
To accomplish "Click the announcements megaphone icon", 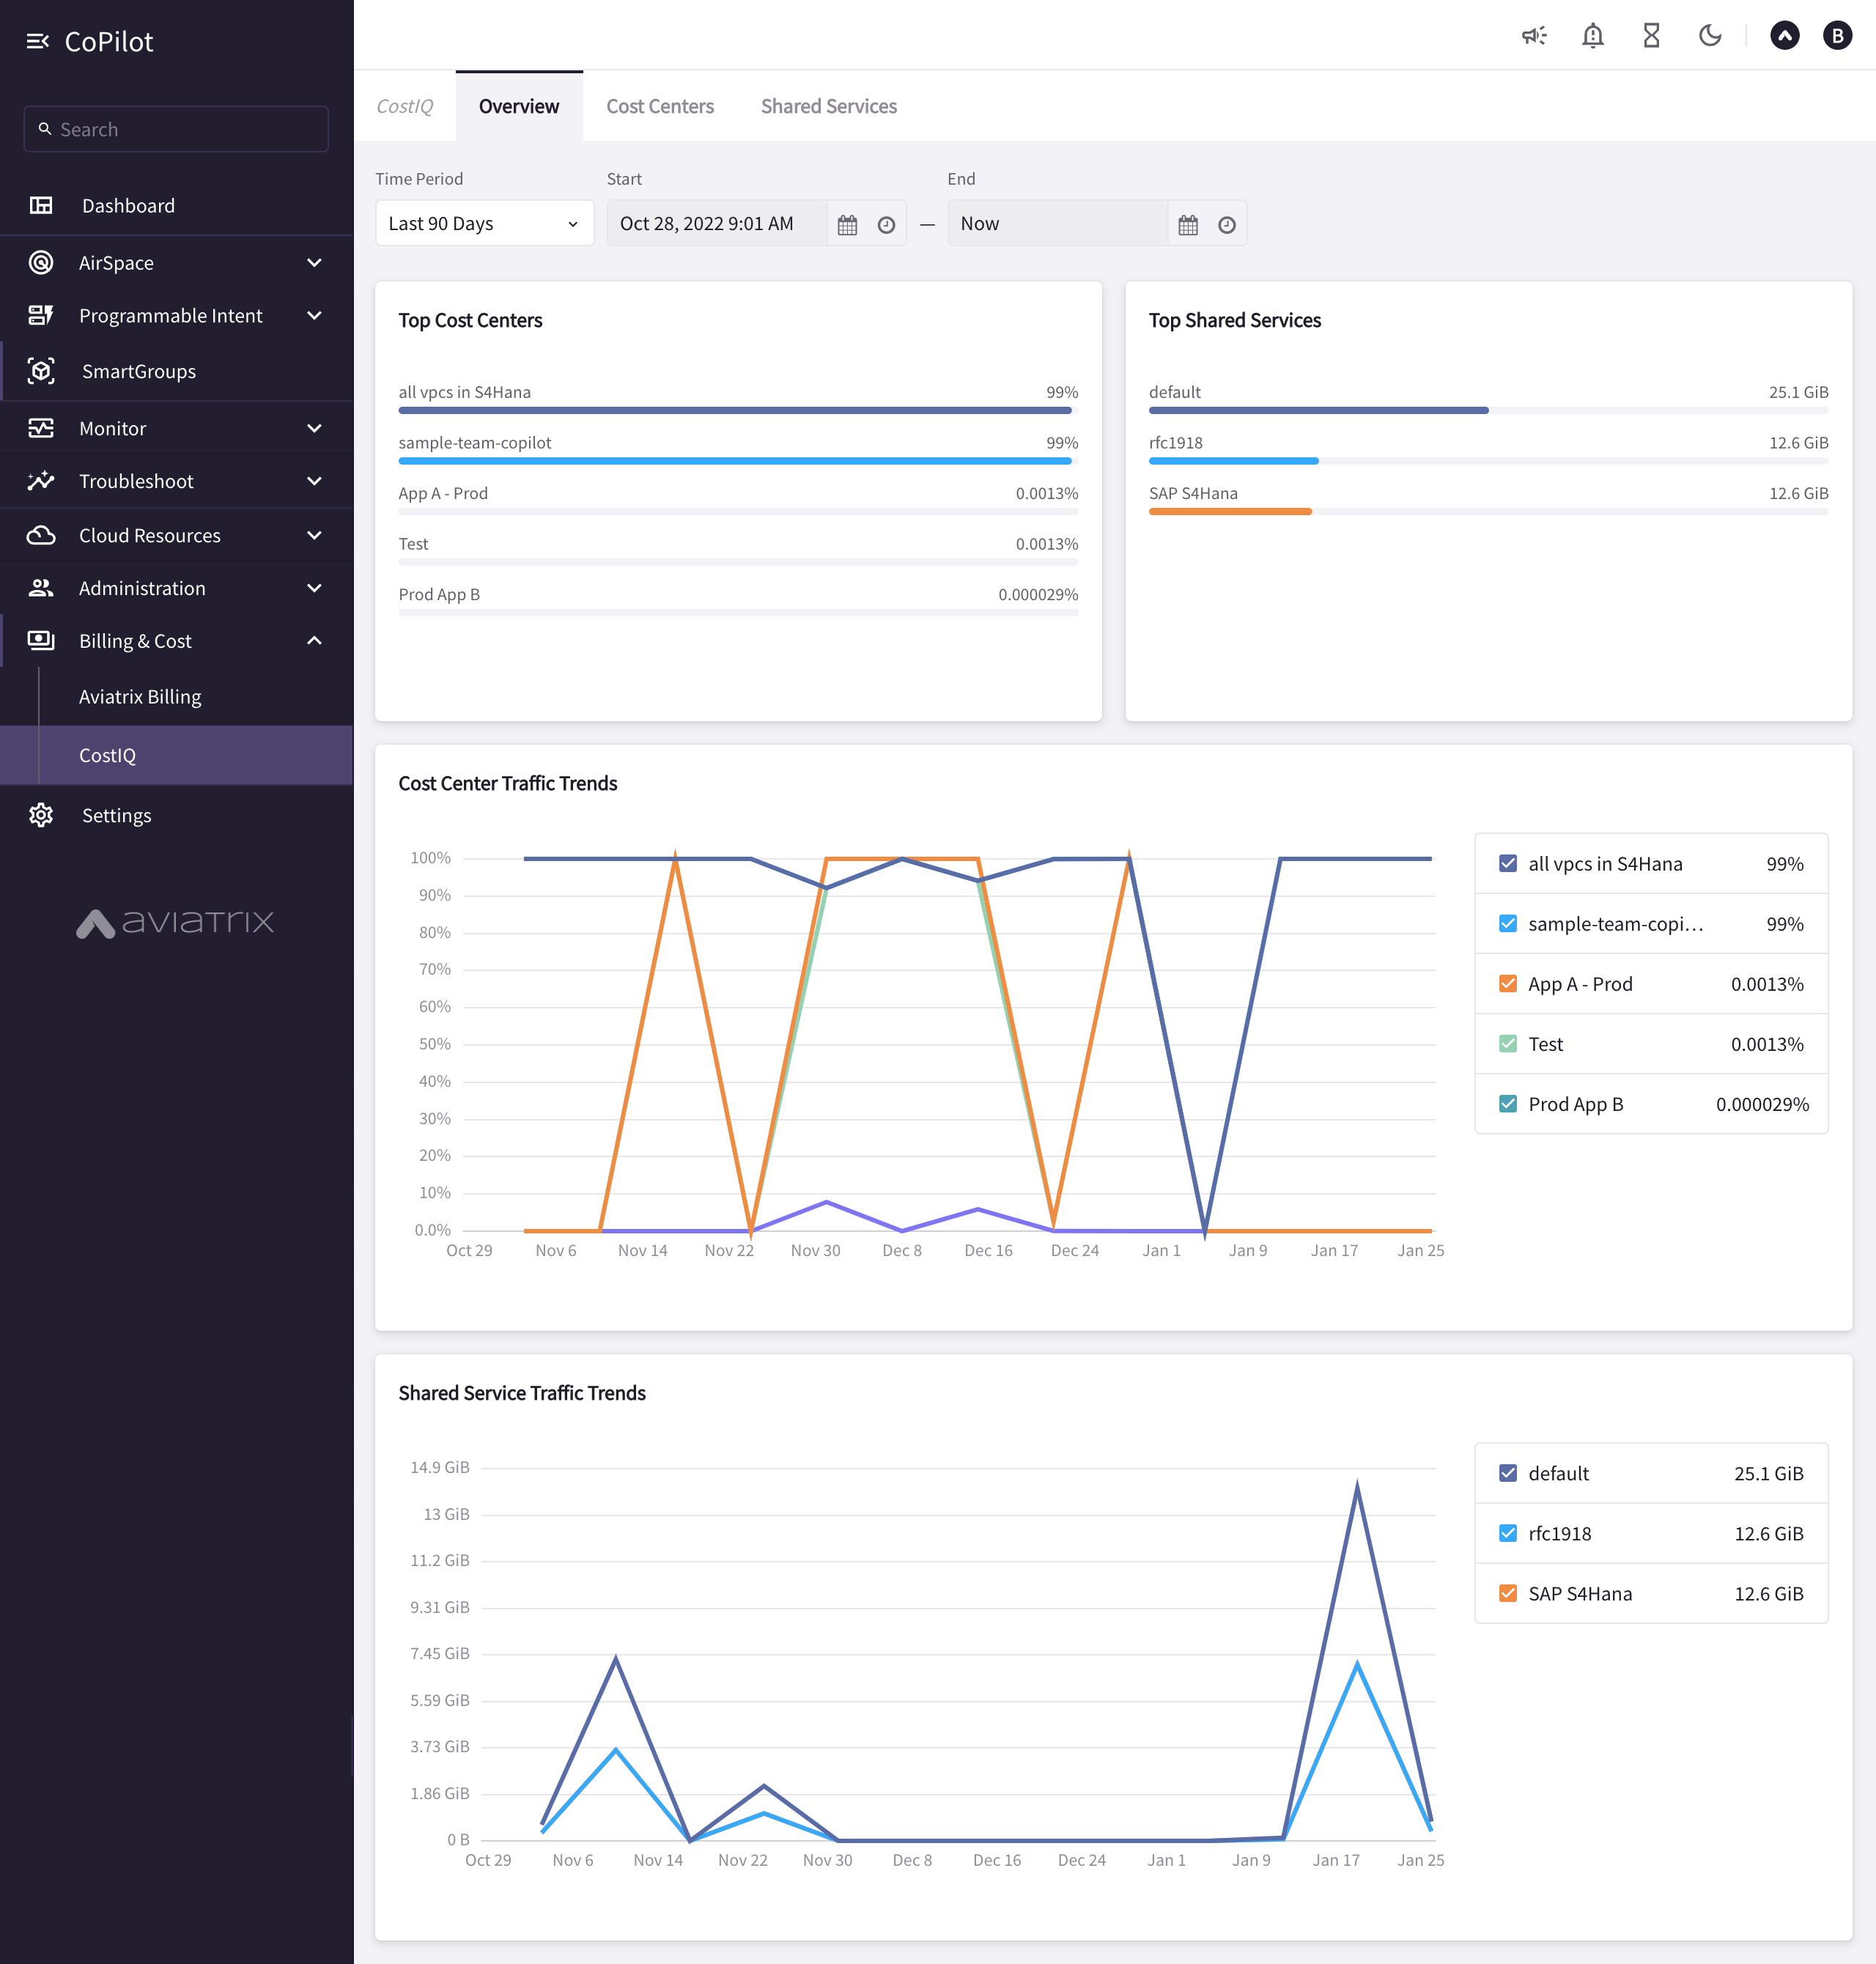I will (1533, 36).
